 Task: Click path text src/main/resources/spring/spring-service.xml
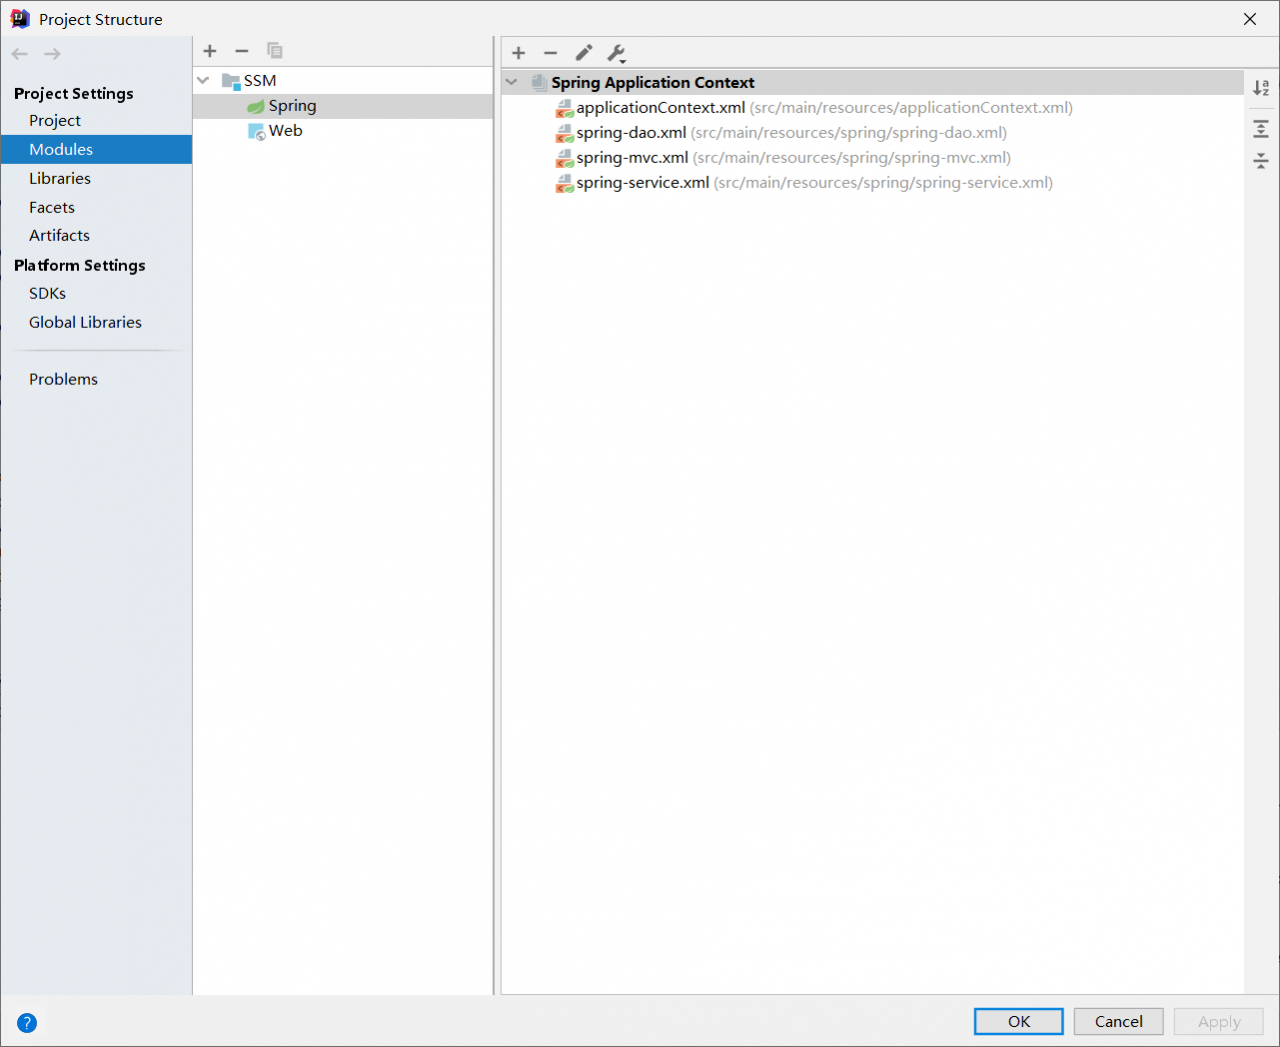coord(883,183)
